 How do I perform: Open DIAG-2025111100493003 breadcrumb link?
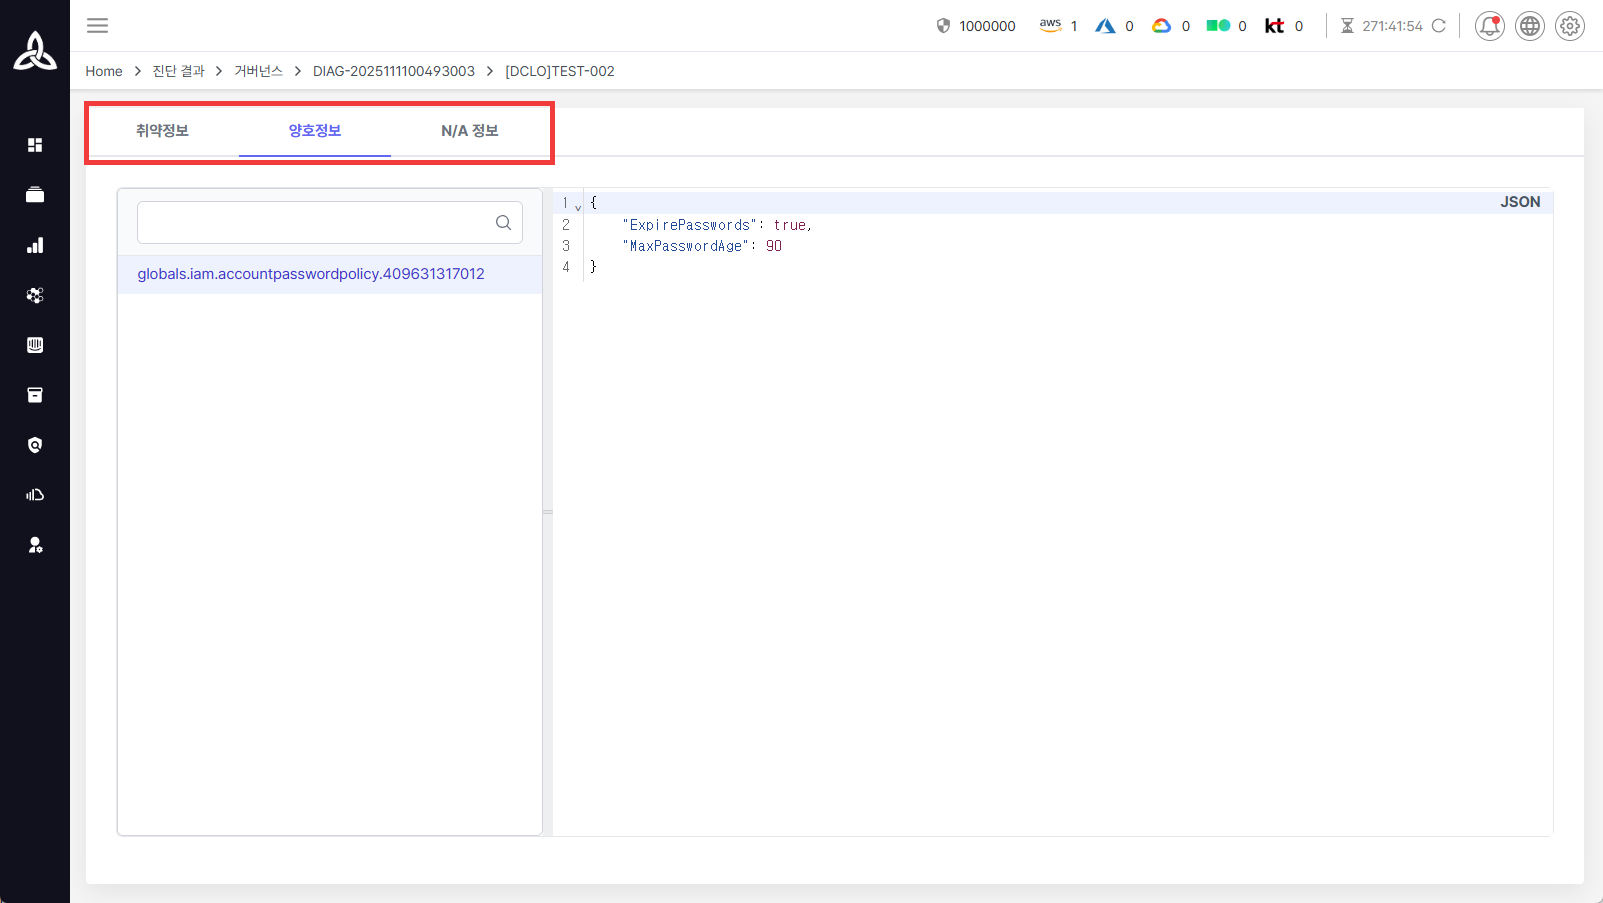[x=393, y=71]
